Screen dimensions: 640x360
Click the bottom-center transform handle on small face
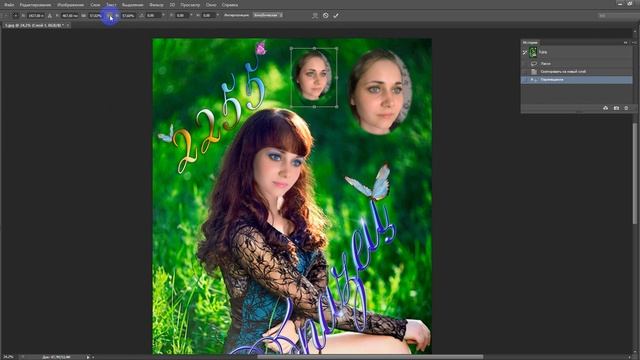[x=314, y=107]
